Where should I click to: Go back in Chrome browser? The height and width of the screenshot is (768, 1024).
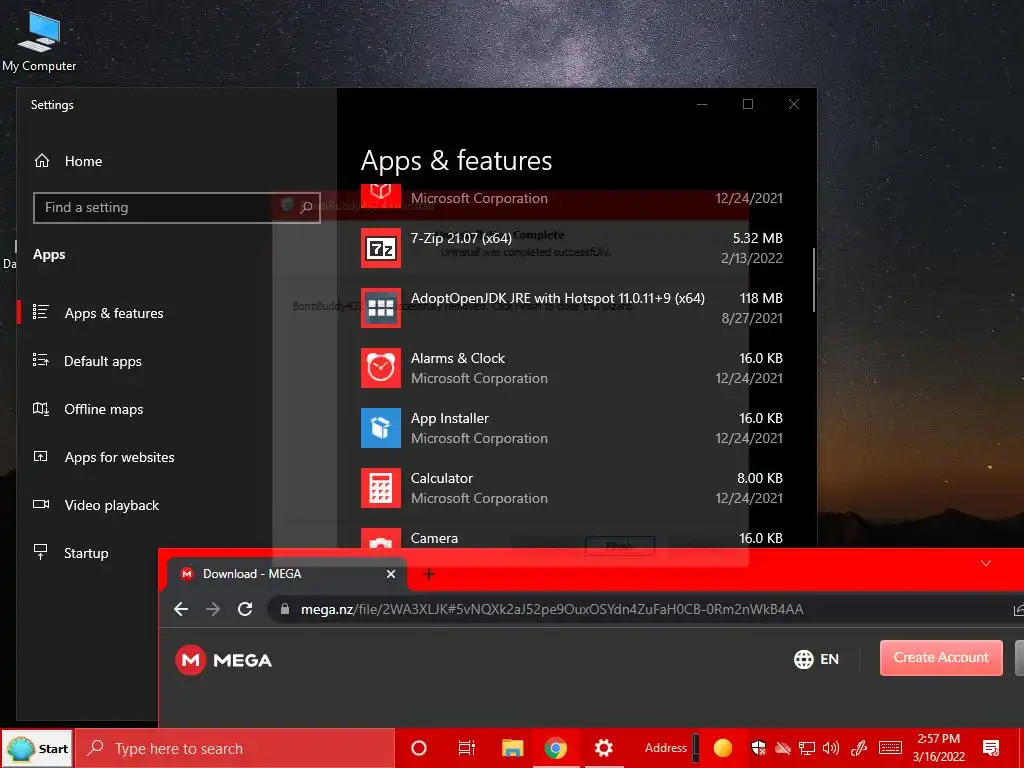pos(181,609)
